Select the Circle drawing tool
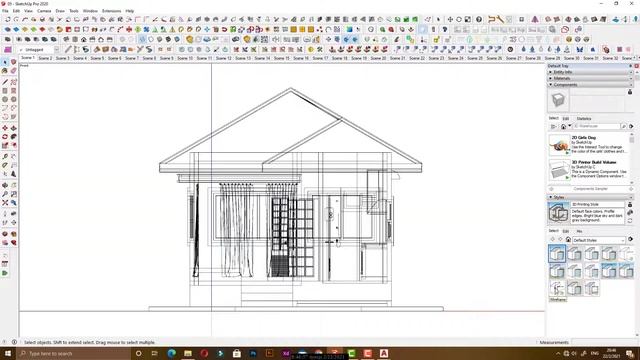640x360 pixels. click(5, 99)
